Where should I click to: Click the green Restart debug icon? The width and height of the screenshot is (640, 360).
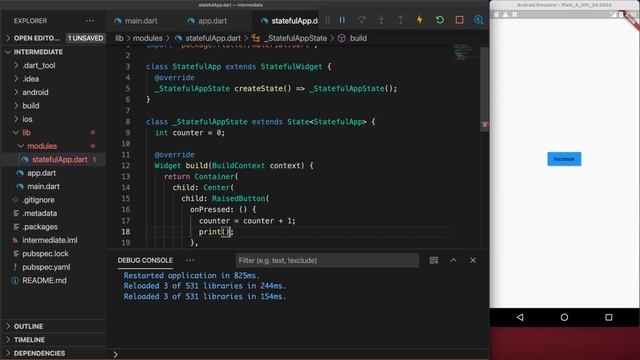click(440, 20)
